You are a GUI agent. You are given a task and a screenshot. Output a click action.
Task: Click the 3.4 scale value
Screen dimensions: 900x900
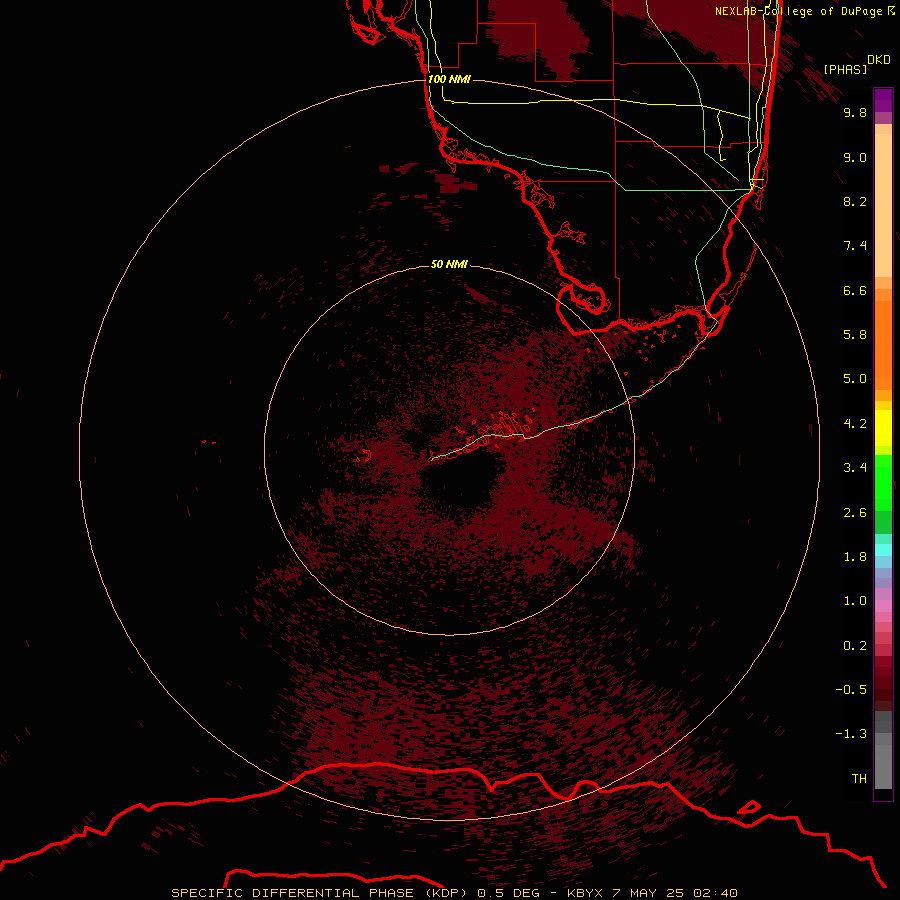point(855,468)
